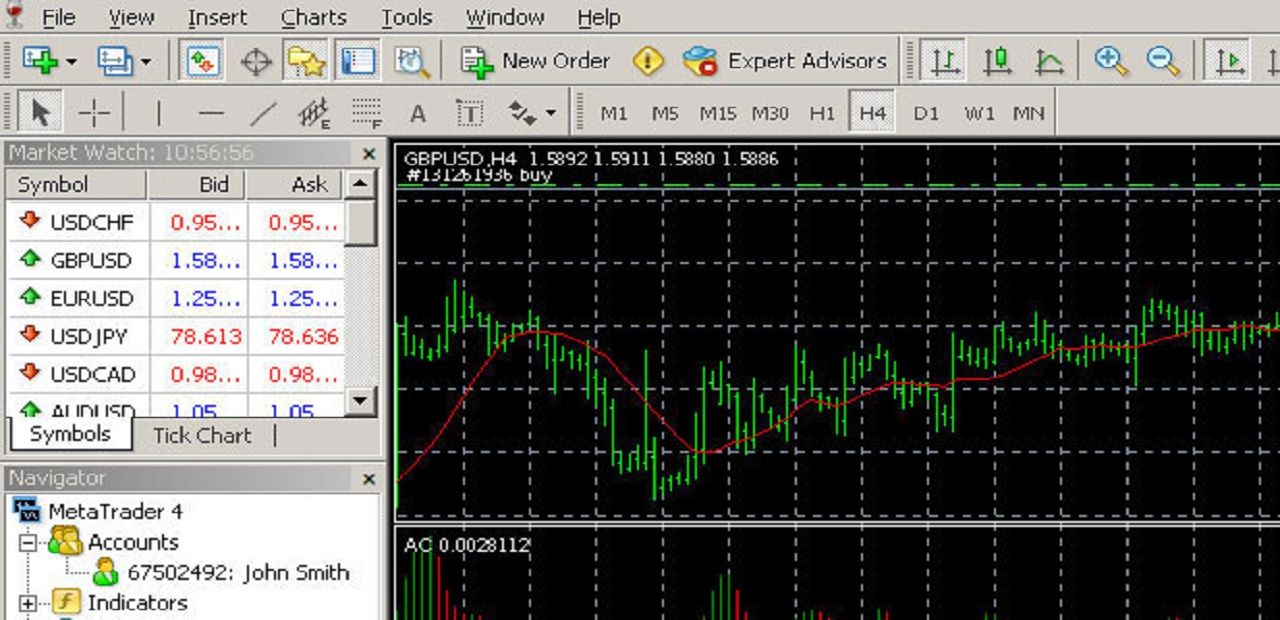
Task: Open the Charts menu
Action: click(313, 18)
